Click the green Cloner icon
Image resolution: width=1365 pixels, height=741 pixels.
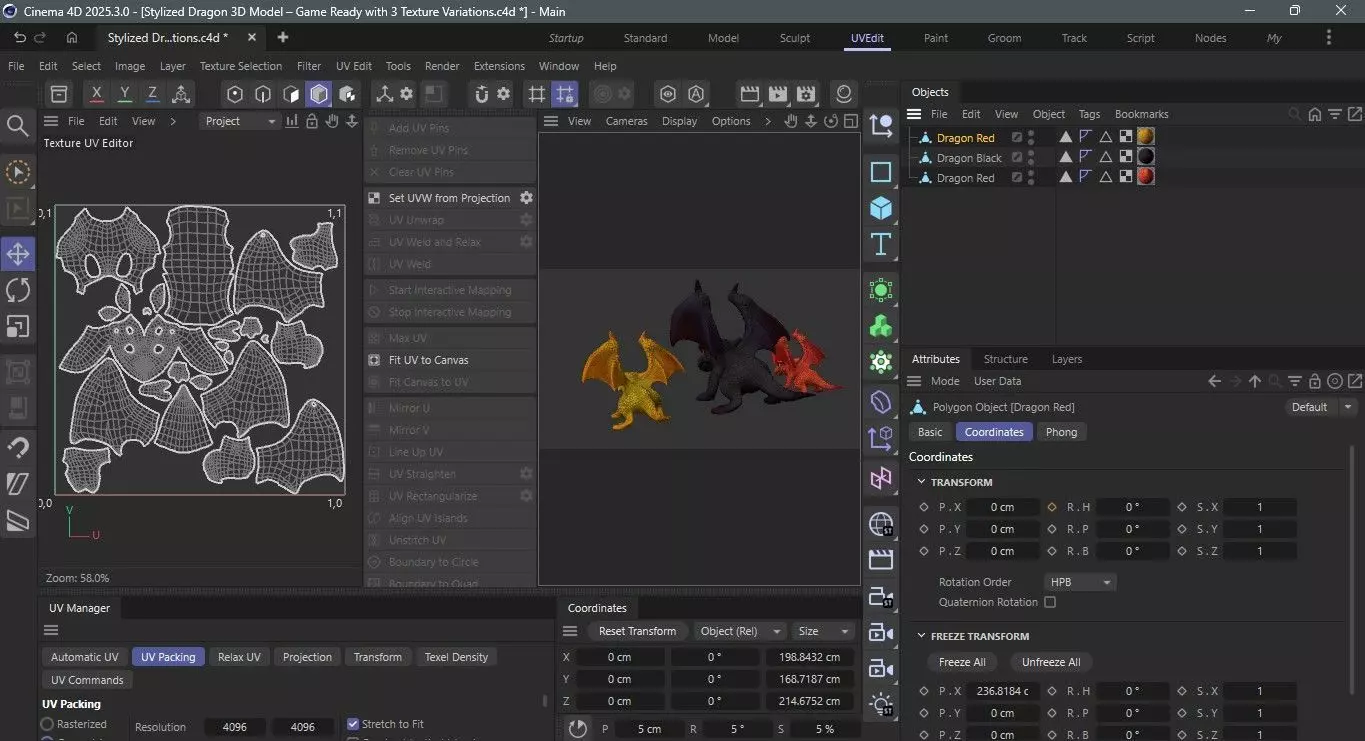(x=881, y=326)
